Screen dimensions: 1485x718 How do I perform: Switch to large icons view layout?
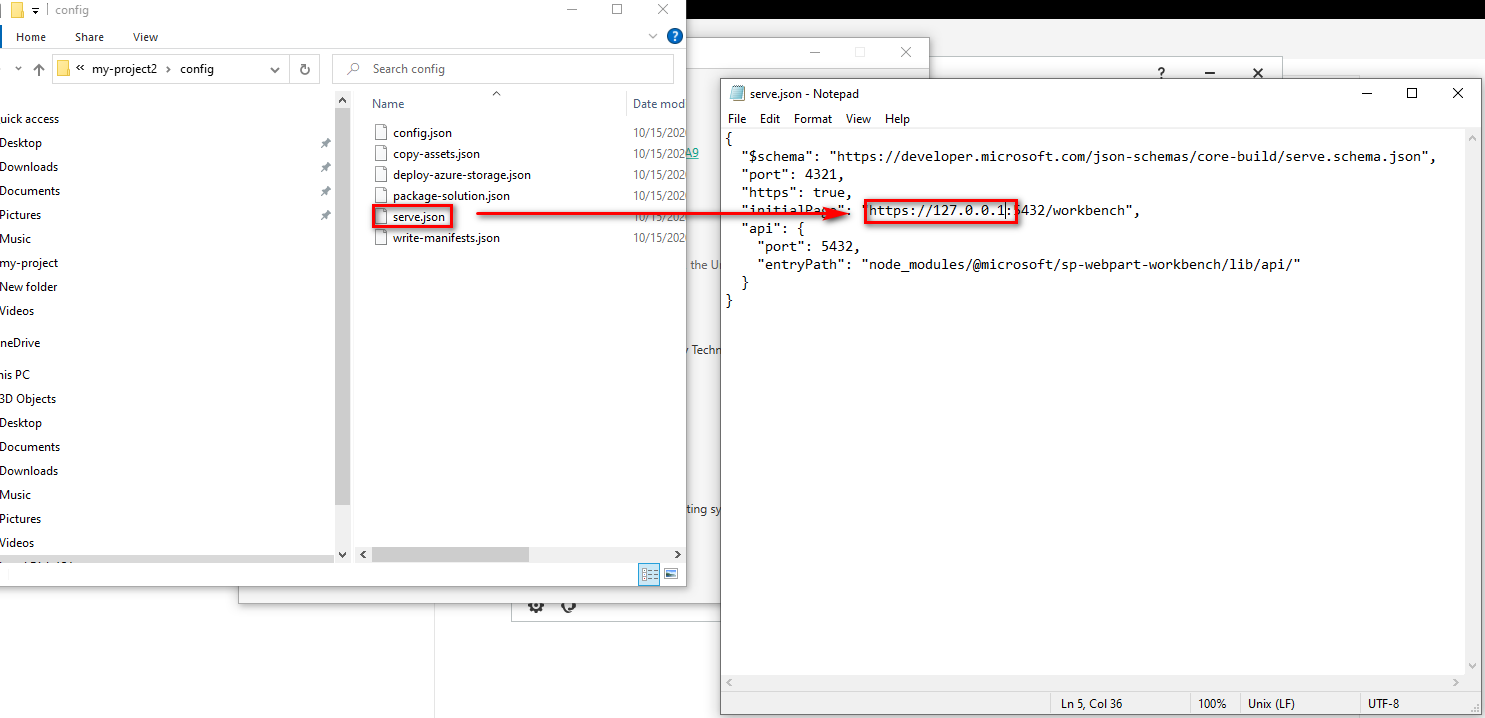tap(671, 574)
